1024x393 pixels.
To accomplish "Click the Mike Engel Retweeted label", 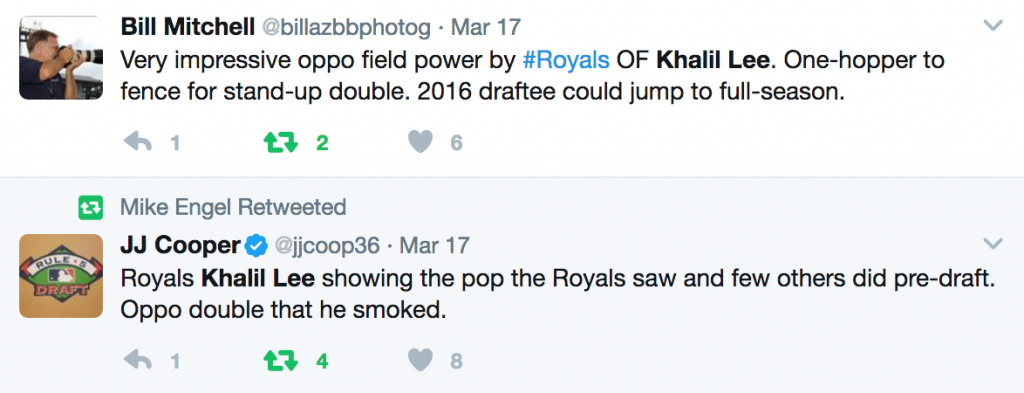I will pos(233,208).
